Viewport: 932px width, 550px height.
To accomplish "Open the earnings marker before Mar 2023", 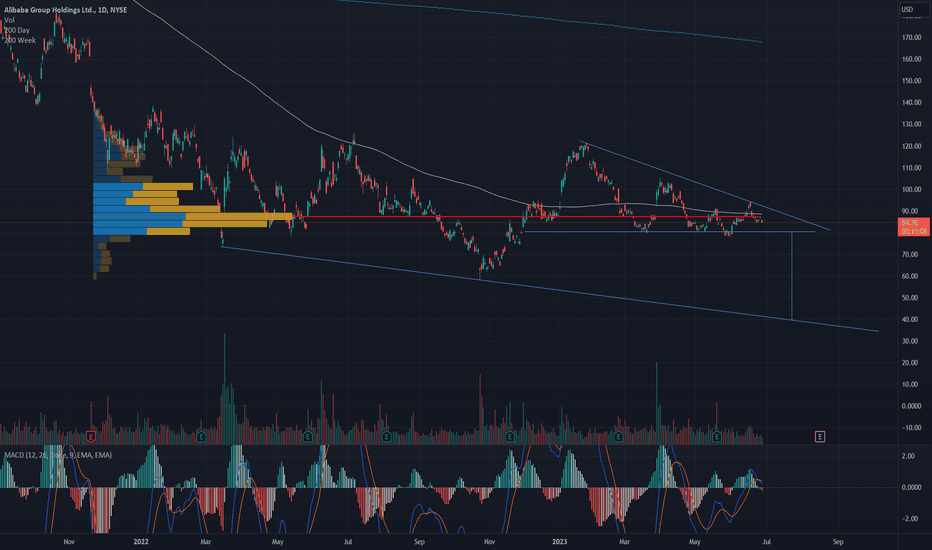I will 618,437.
